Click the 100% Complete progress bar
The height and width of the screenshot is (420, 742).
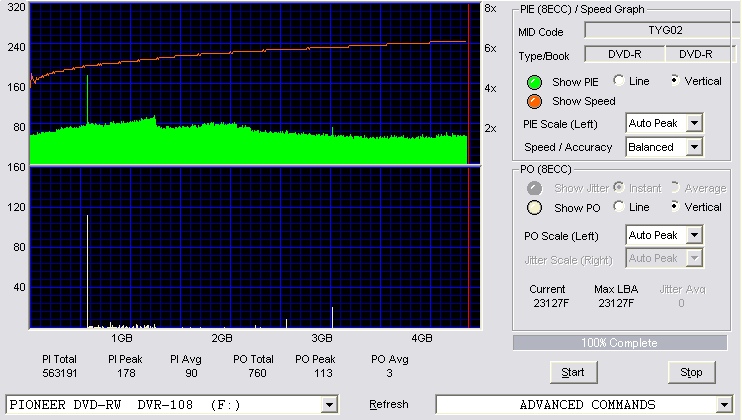619,343
